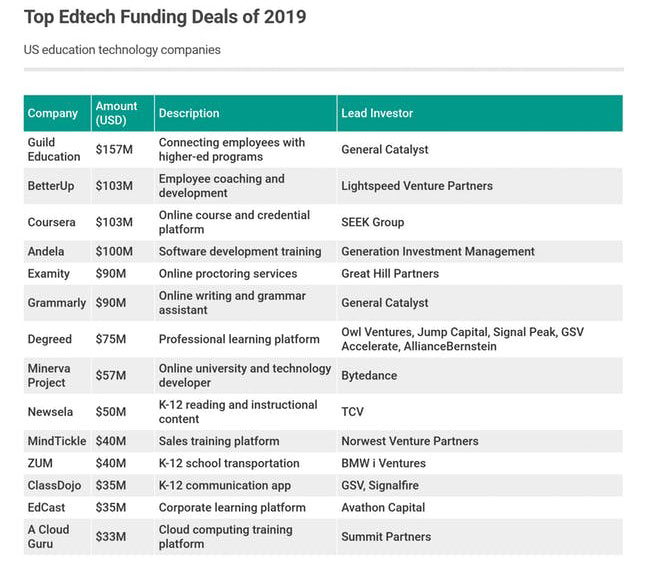Click 'Connecting employees with higher-ed programs' description
The image size is (648, 566).
(245, 150)
